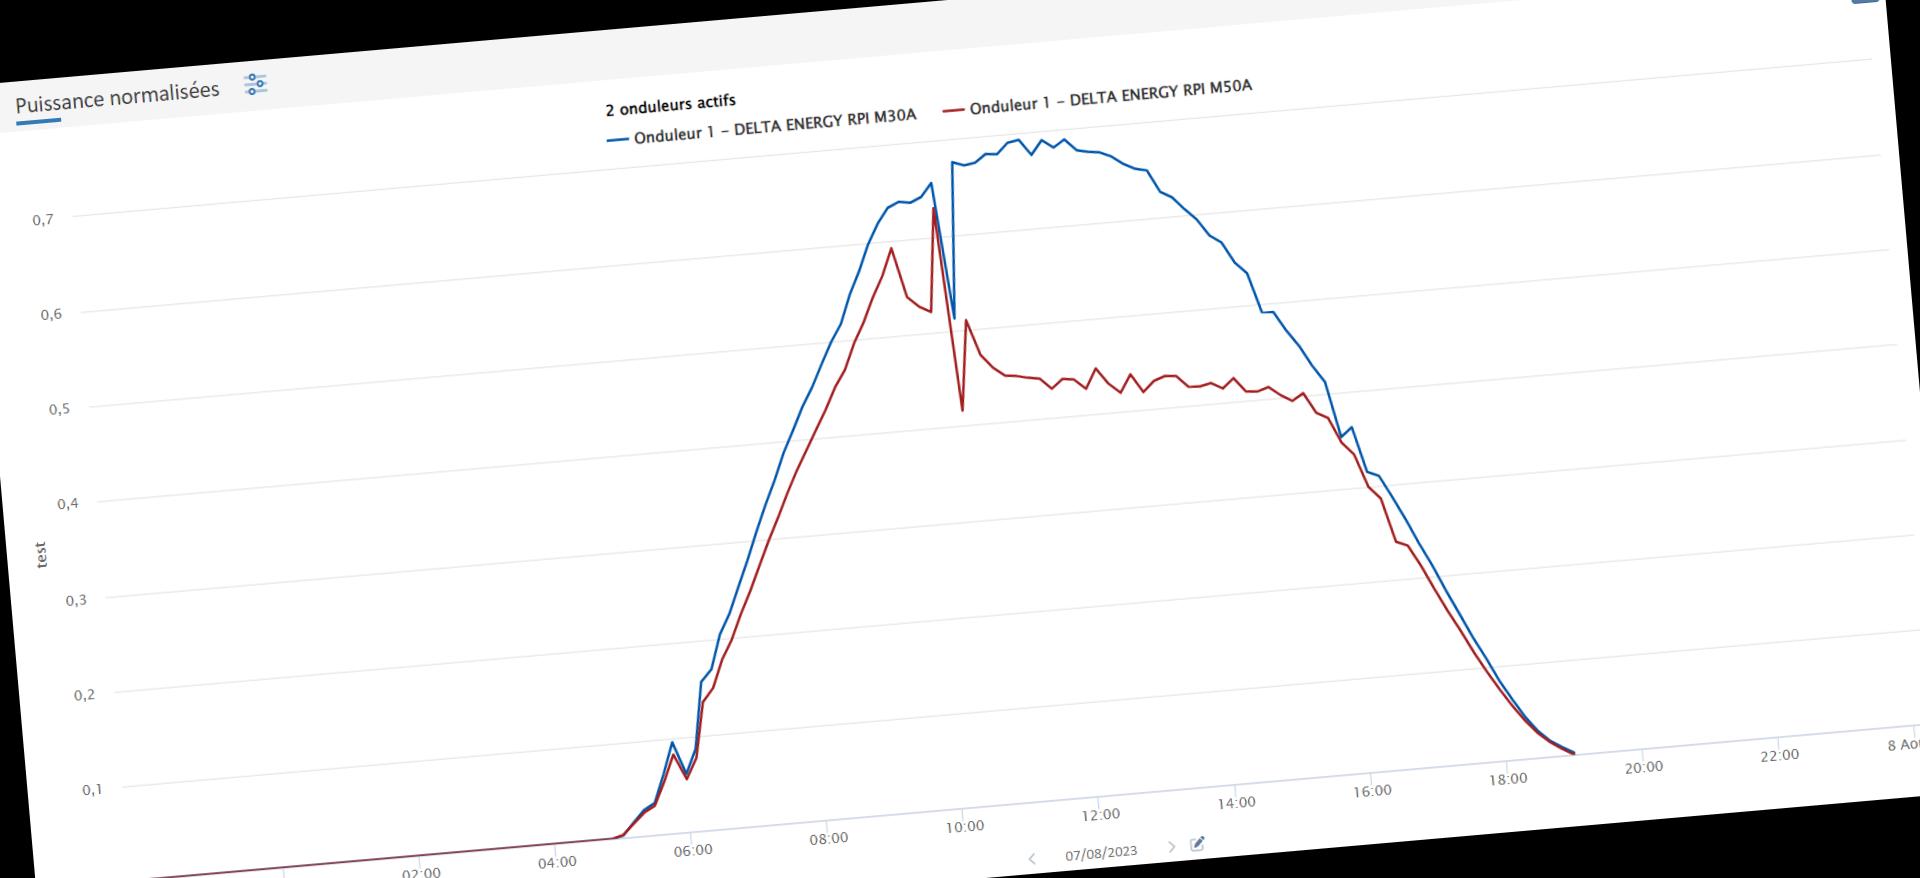Edit the date with the pencil icon
This screenshot has height=878, width=1920.
pos(1198,844)
